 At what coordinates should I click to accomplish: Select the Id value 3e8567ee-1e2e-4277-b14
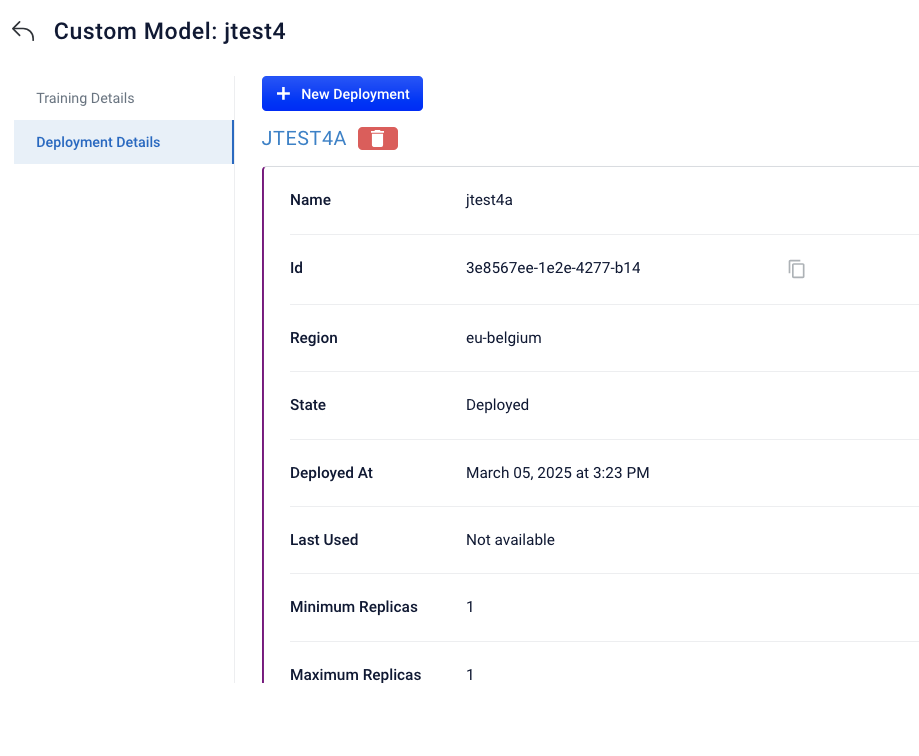553,268
